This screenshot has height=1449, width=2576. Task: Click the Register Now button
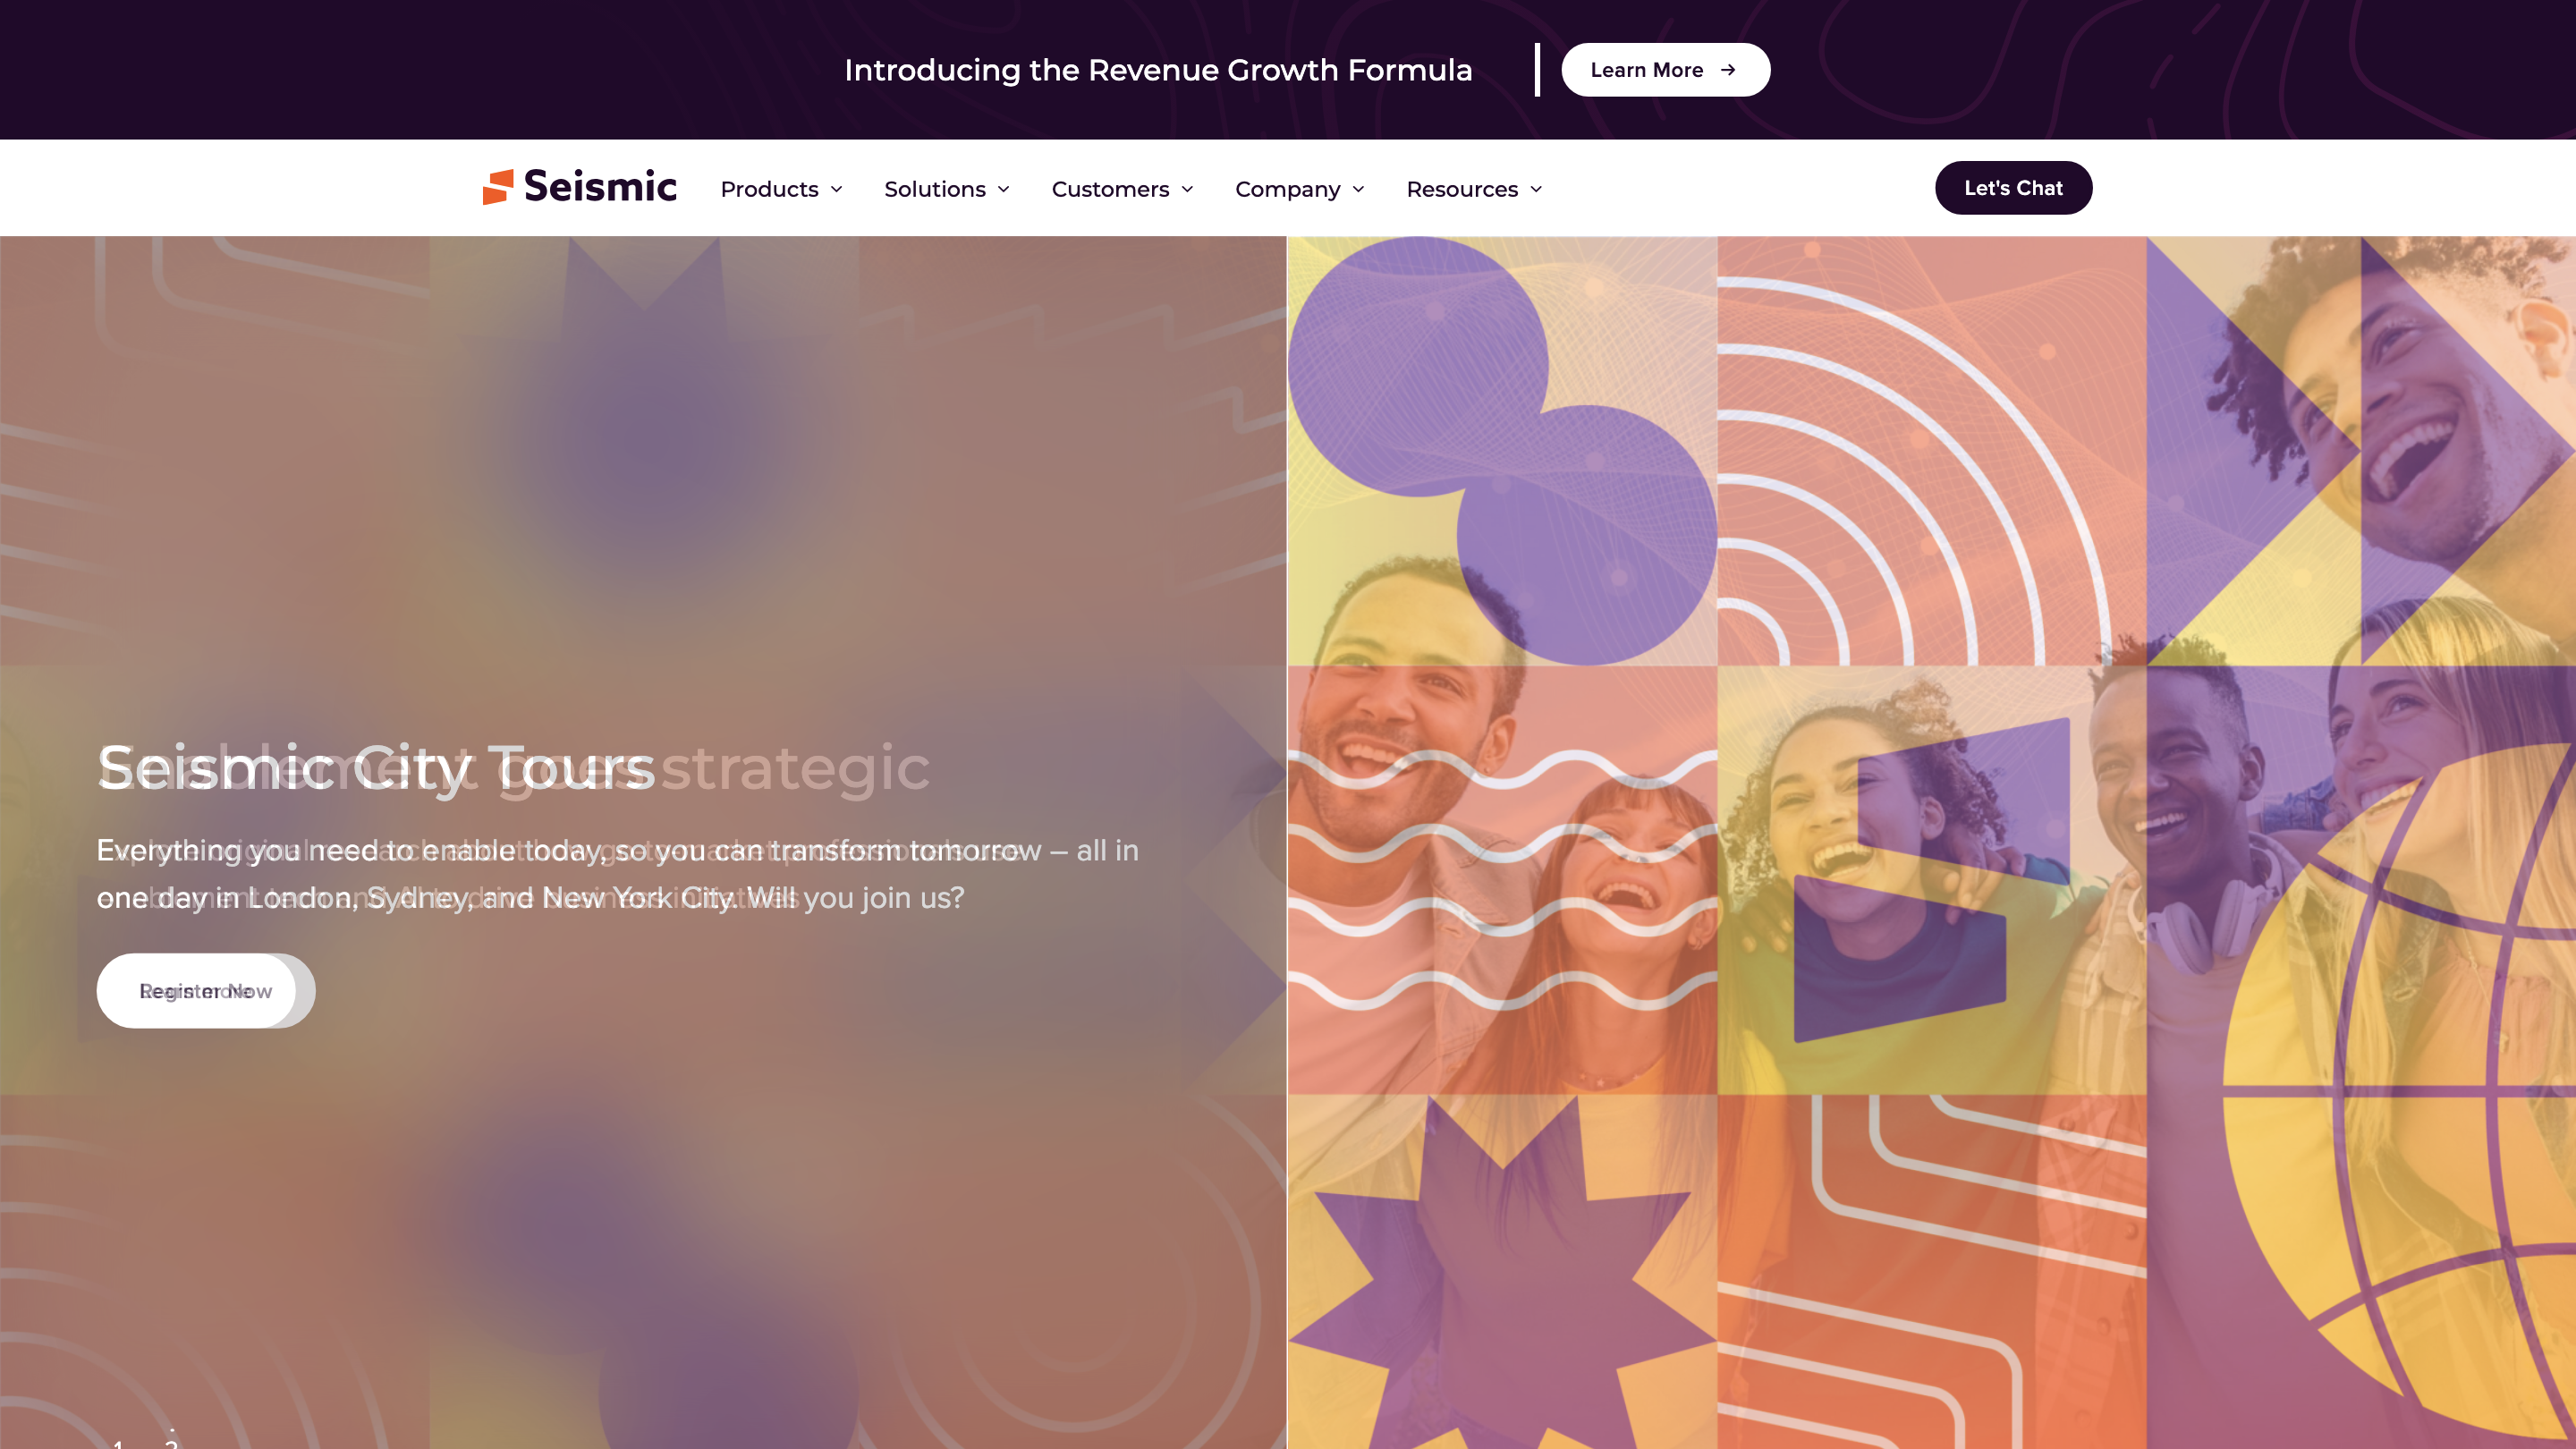205,991
